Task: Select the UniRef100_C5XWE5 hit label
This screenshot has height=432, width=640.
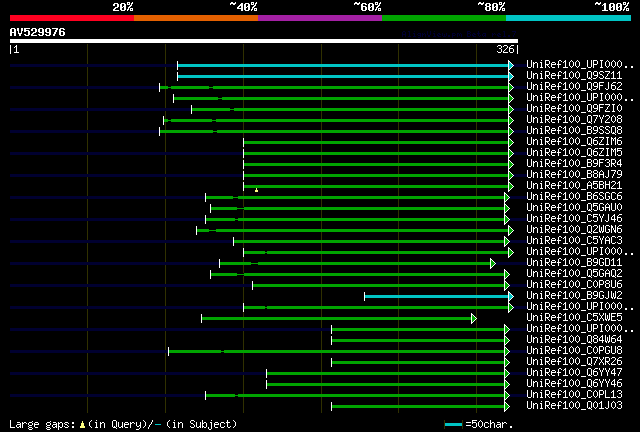Action: coord(574,318)
